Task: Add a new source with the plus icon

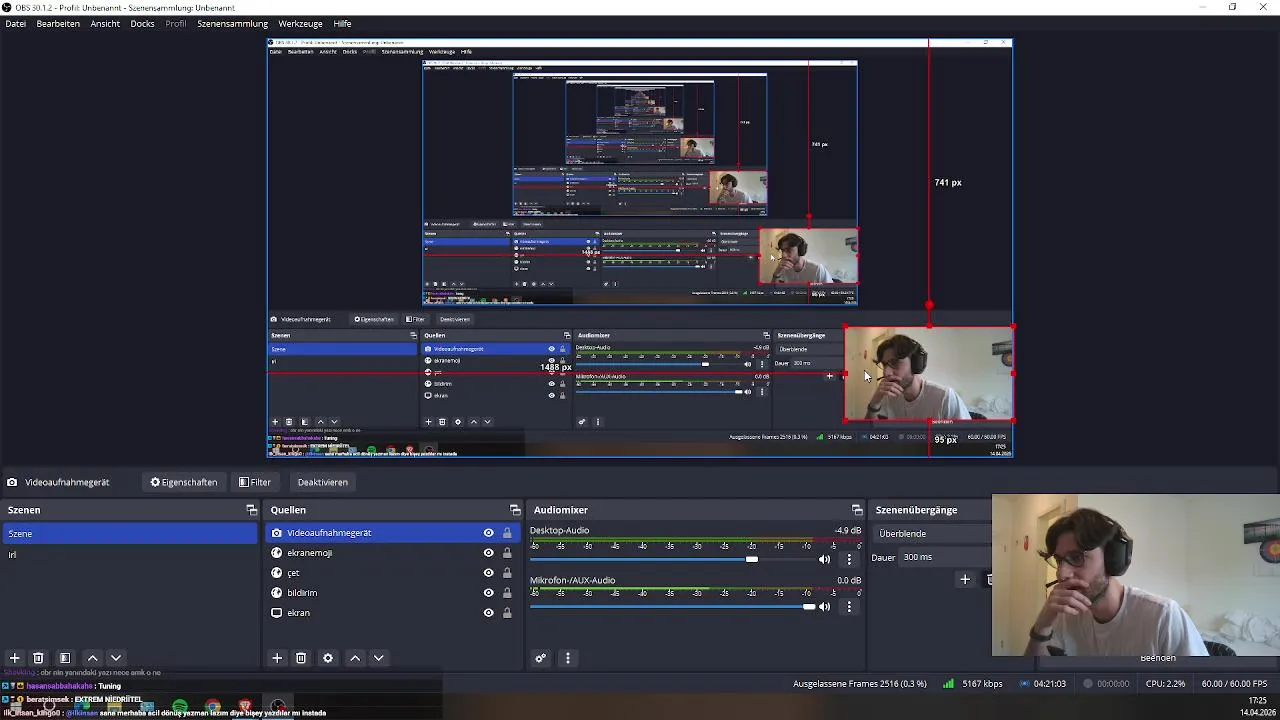Action: 277,658
